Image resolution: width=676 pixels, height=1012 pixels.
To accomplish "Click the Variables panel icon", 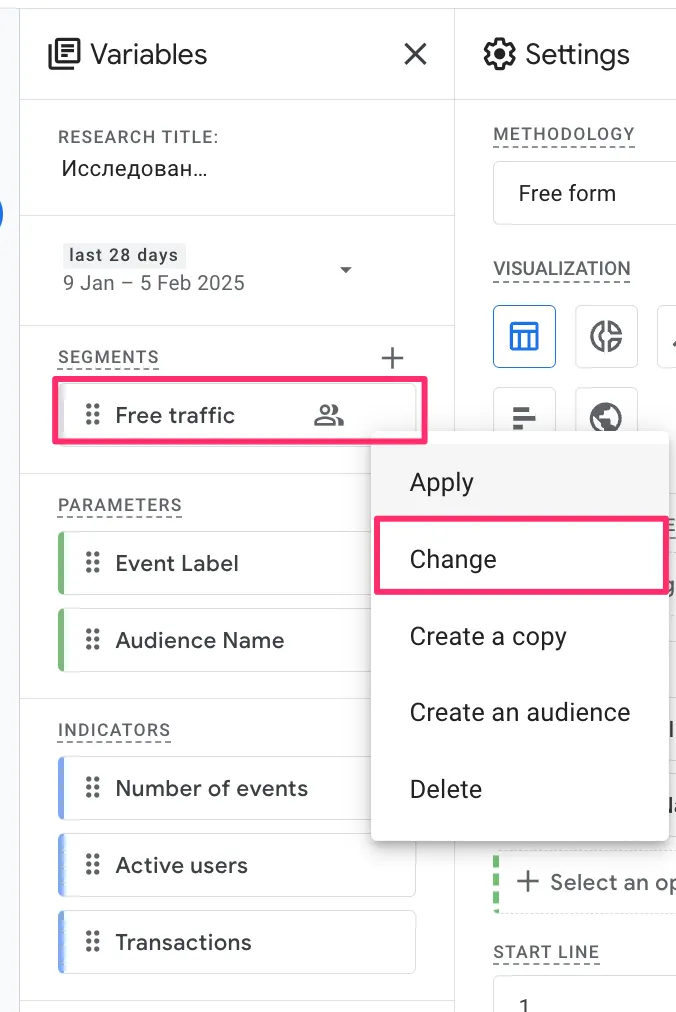I will (65, 54).
